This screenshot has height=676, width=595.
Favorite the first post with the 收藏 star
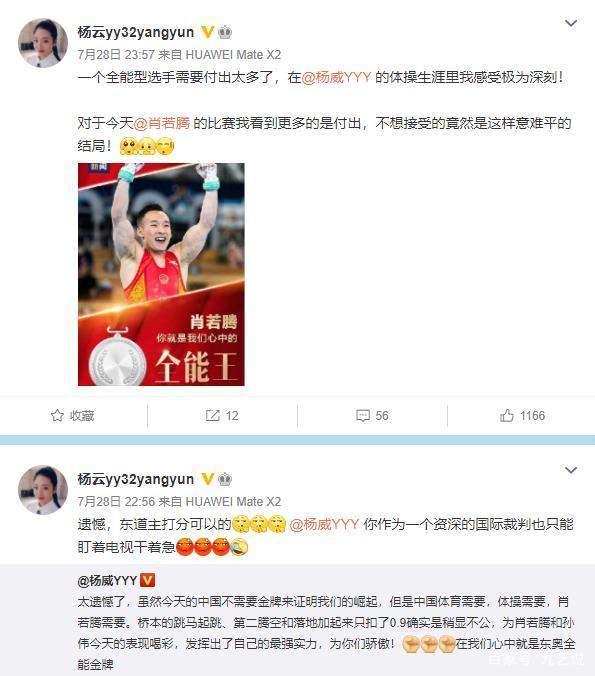72,416
